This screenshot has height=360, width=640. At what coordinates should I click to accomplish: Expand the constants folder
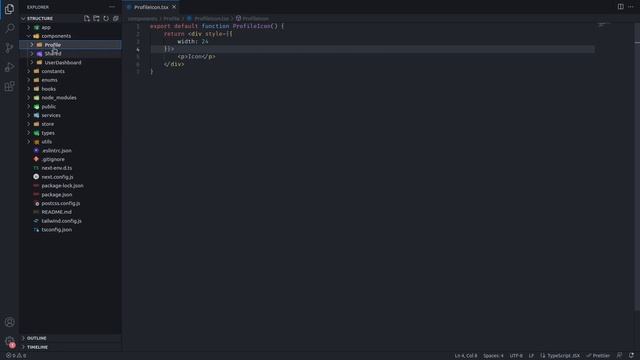coord(71,71)
